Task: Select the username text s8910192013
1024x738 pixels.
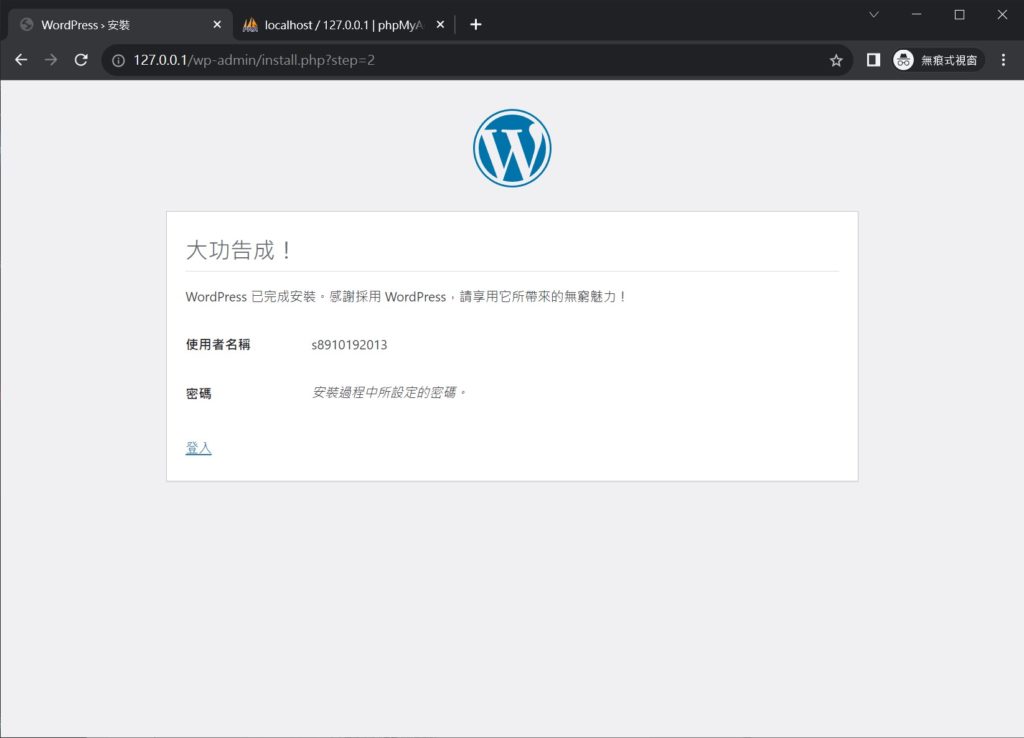Action: pos(349,345)
